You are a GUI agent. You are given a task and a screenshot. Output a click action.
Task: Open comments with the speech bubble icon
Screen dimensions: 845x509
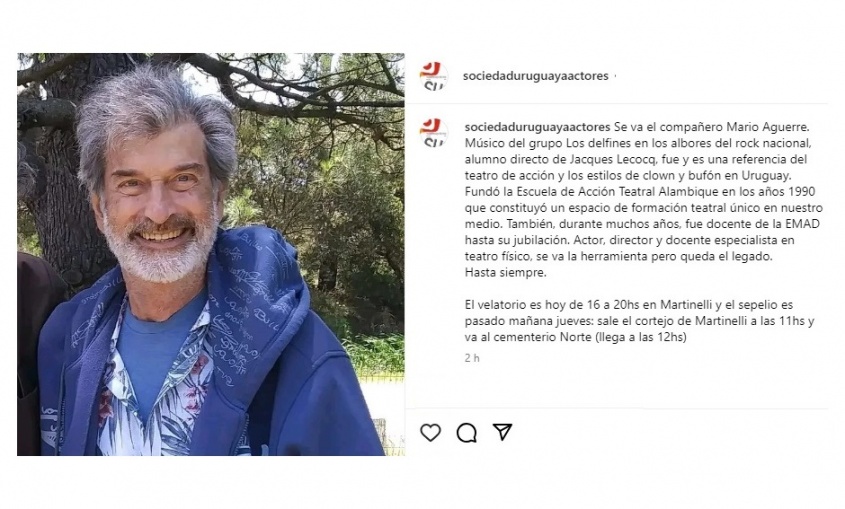(467, 432)
